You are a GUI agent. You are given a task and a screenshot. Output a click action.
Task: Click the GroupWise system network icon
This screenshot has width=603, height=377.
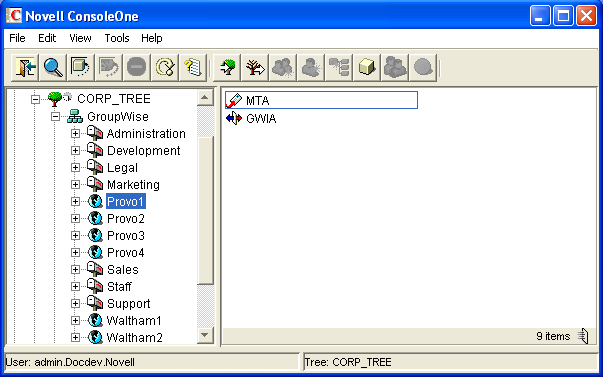coord(75,116)
